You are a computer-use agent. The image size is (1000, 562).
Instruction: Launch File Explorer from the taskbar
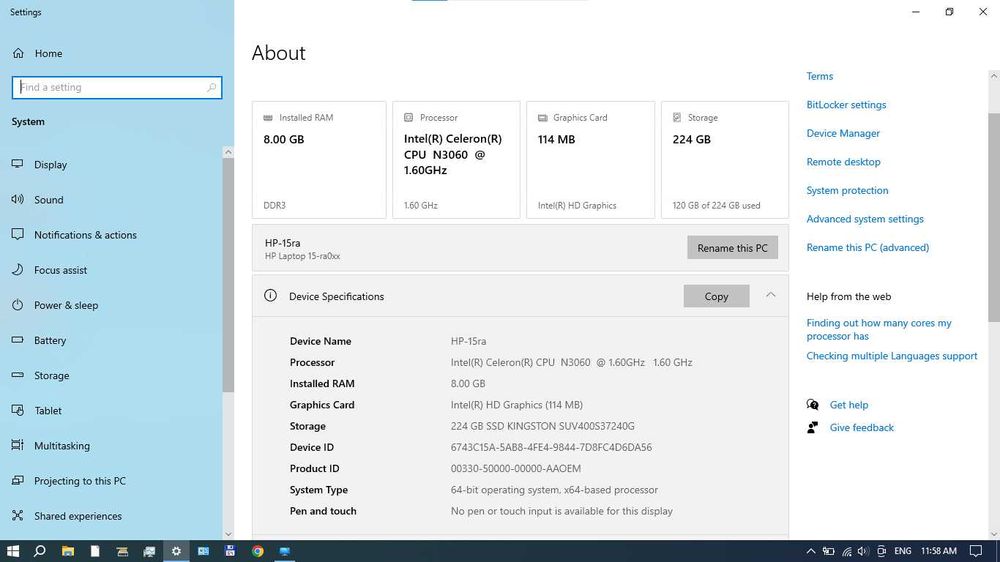[68, 551]
